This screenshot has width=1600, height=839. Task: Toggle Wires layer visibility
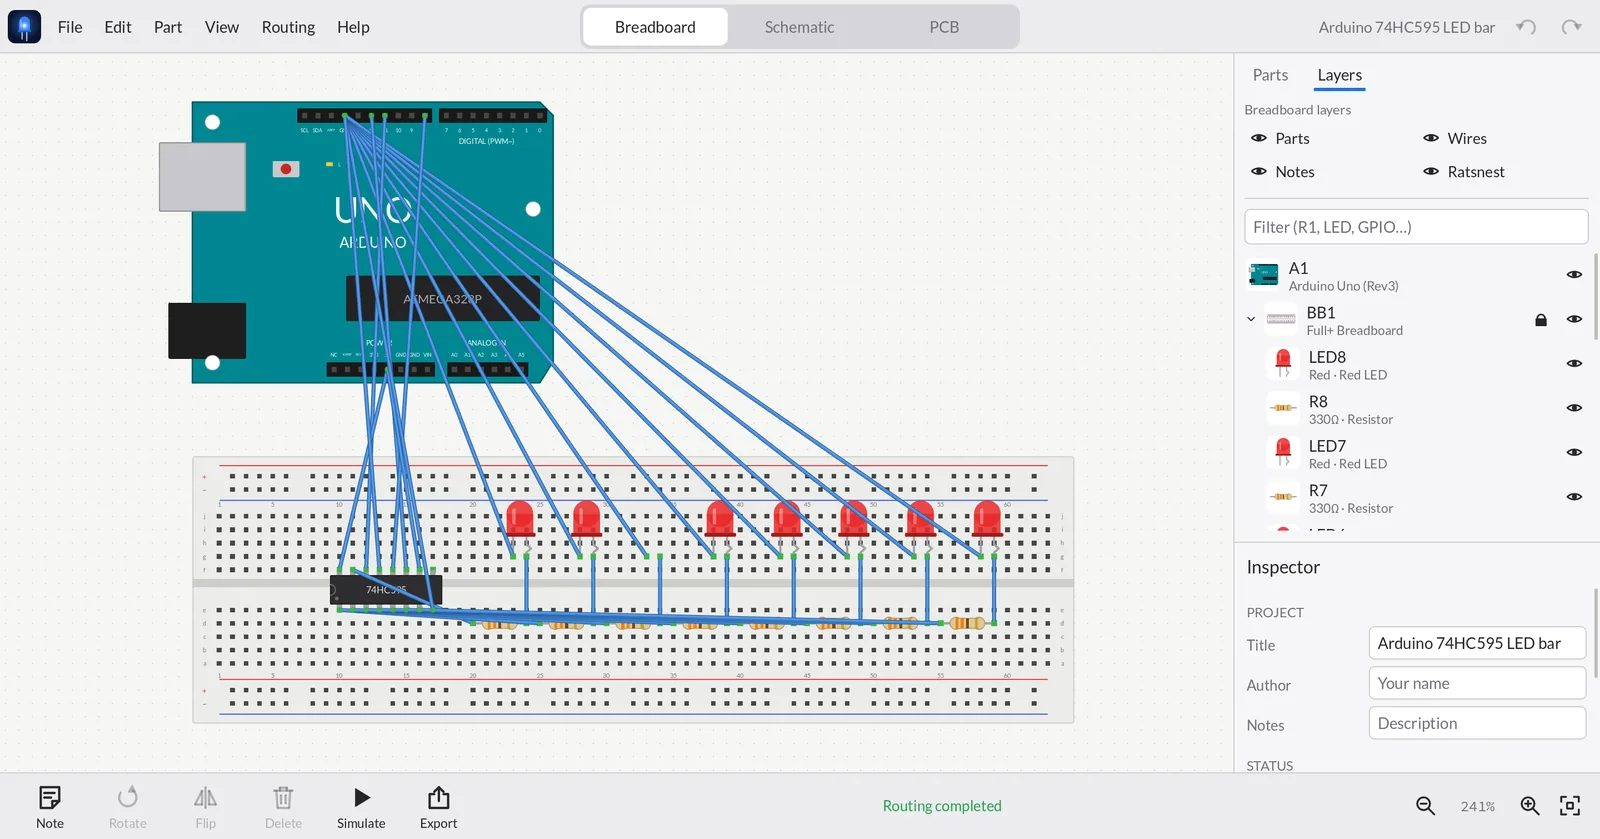coord(1431,138)
